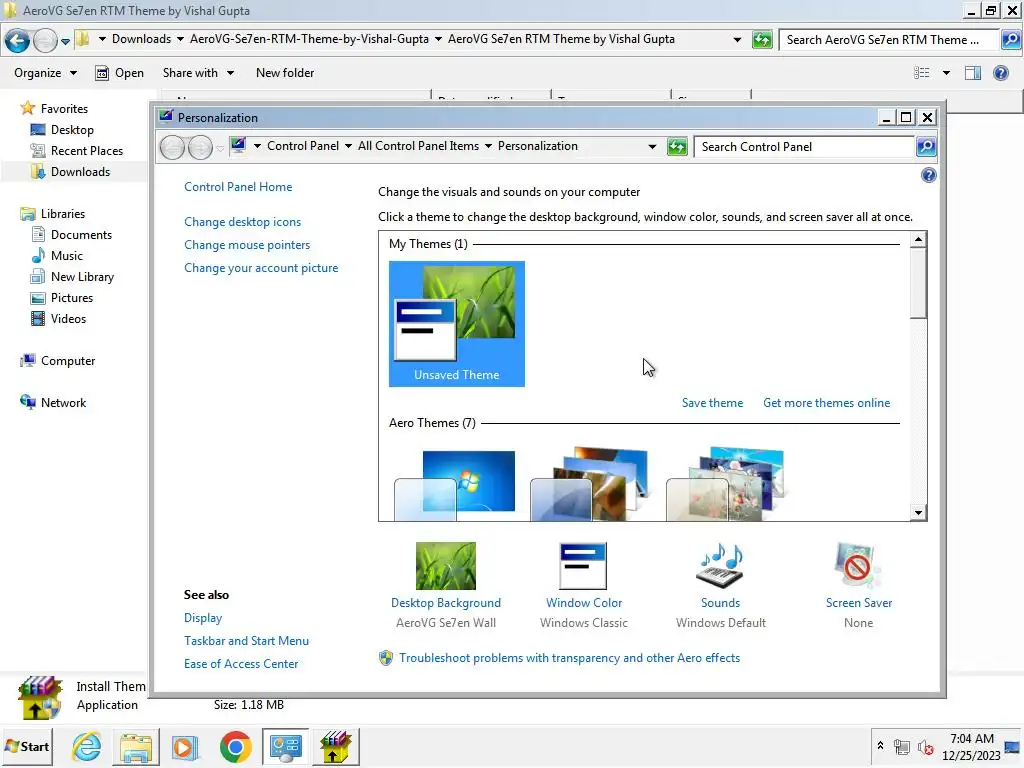Viewport: 1024px width, 768px height.
Task: Click the Change your view icon in Explorer
Action: coord(921,73)
